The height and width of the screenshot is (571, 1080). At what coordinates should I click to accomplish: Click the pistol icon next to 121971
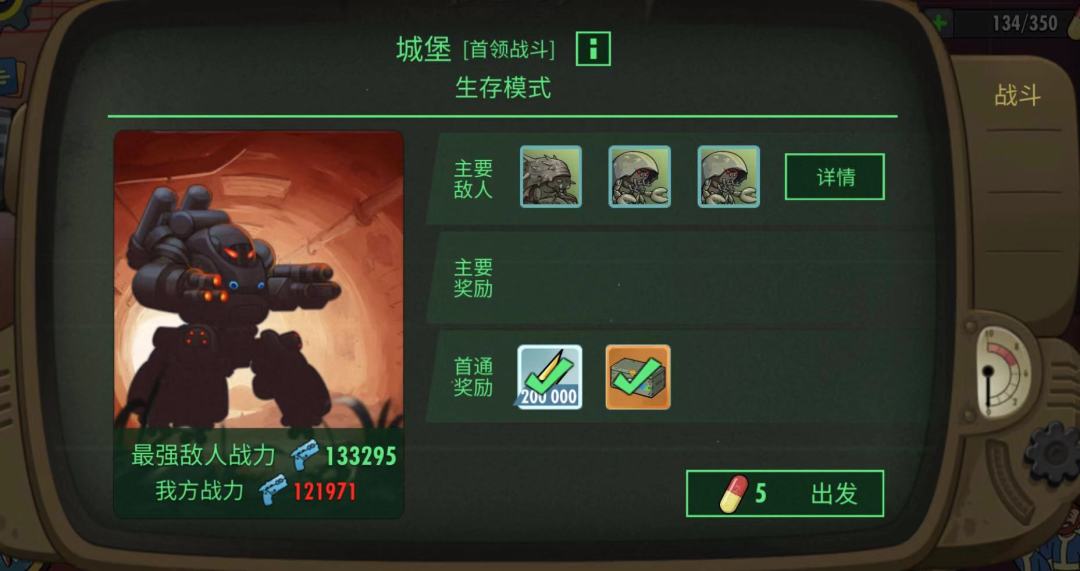(x=272, y=491)
